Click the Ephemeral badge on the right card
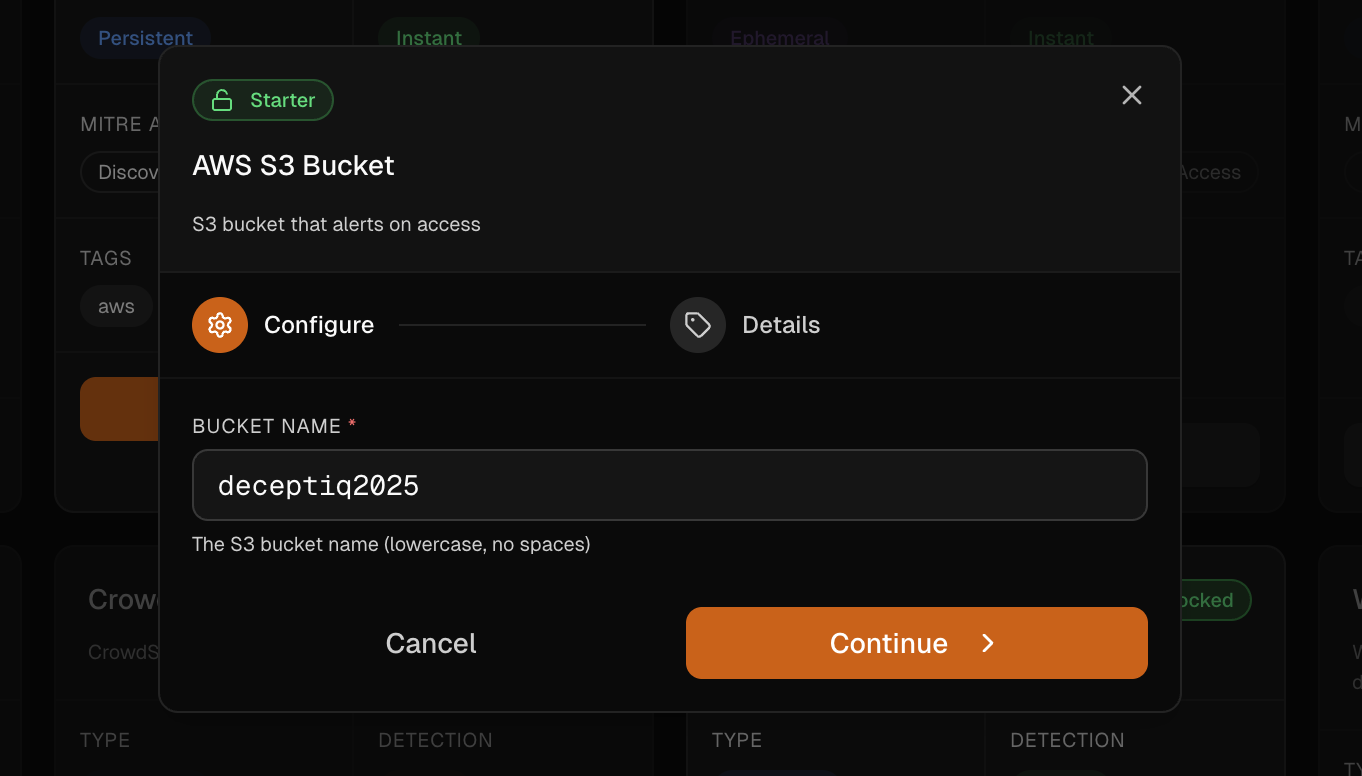 (780, 38)
